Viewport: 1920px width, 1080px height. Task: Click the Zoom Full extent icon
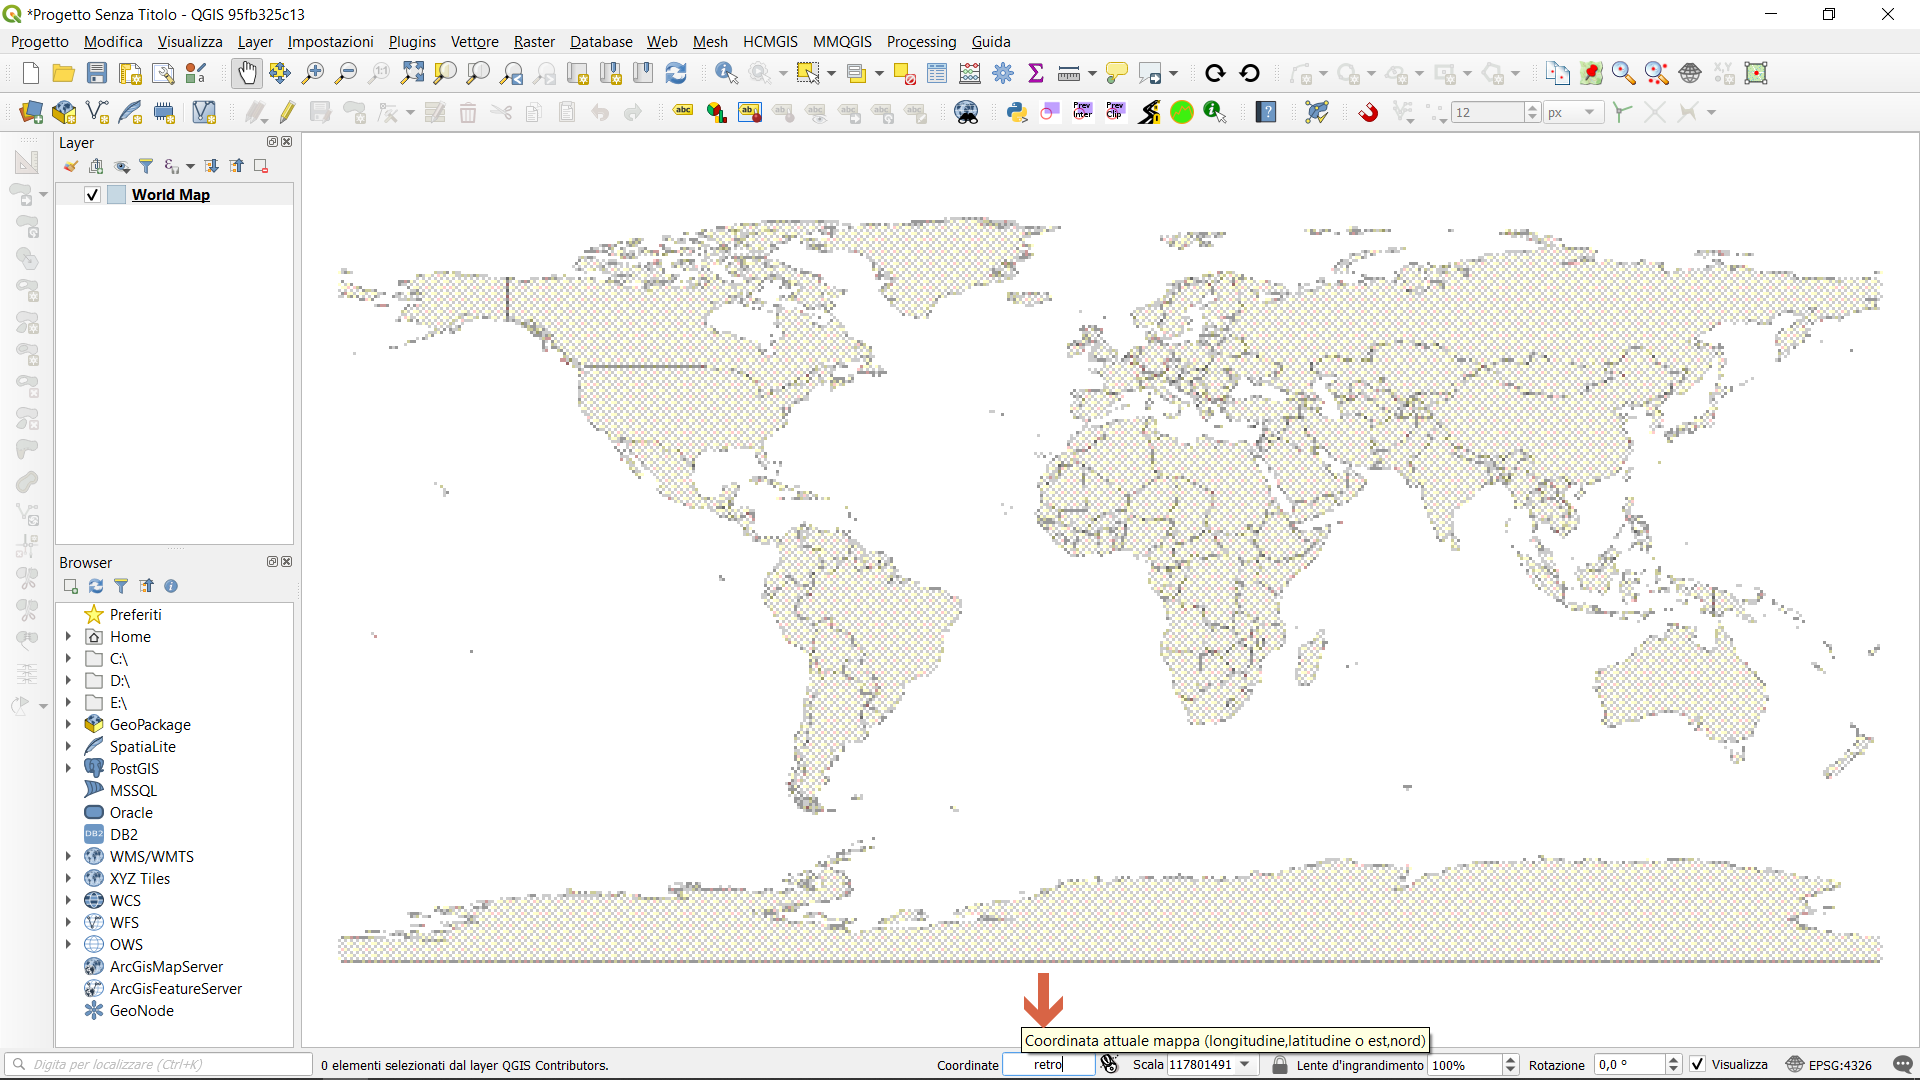[x=412, y=73]
